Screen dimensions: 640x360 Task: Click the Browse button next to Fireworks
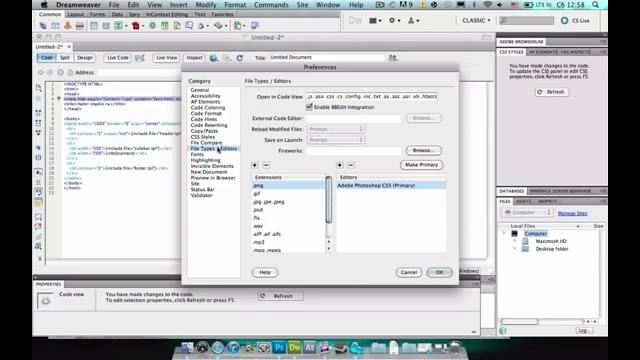(423, 151)
